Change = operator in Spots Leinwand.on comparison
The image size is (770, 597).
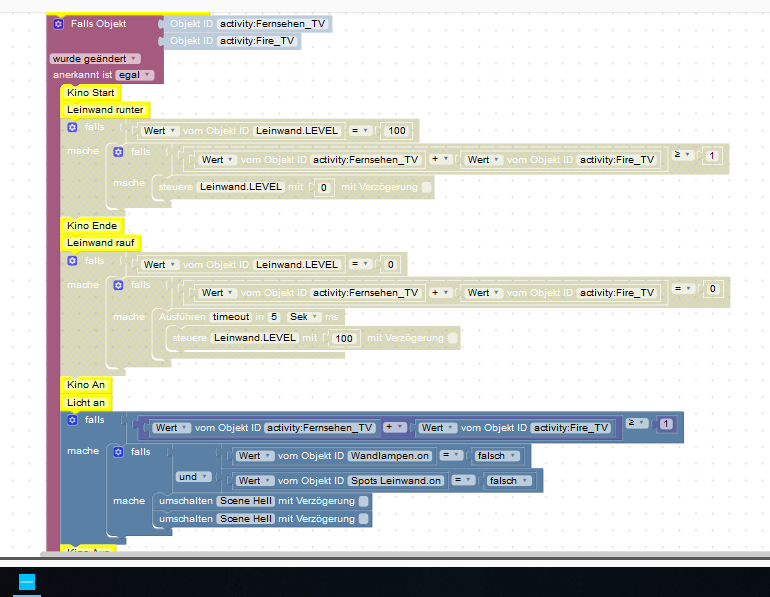[x=463, y=480]
